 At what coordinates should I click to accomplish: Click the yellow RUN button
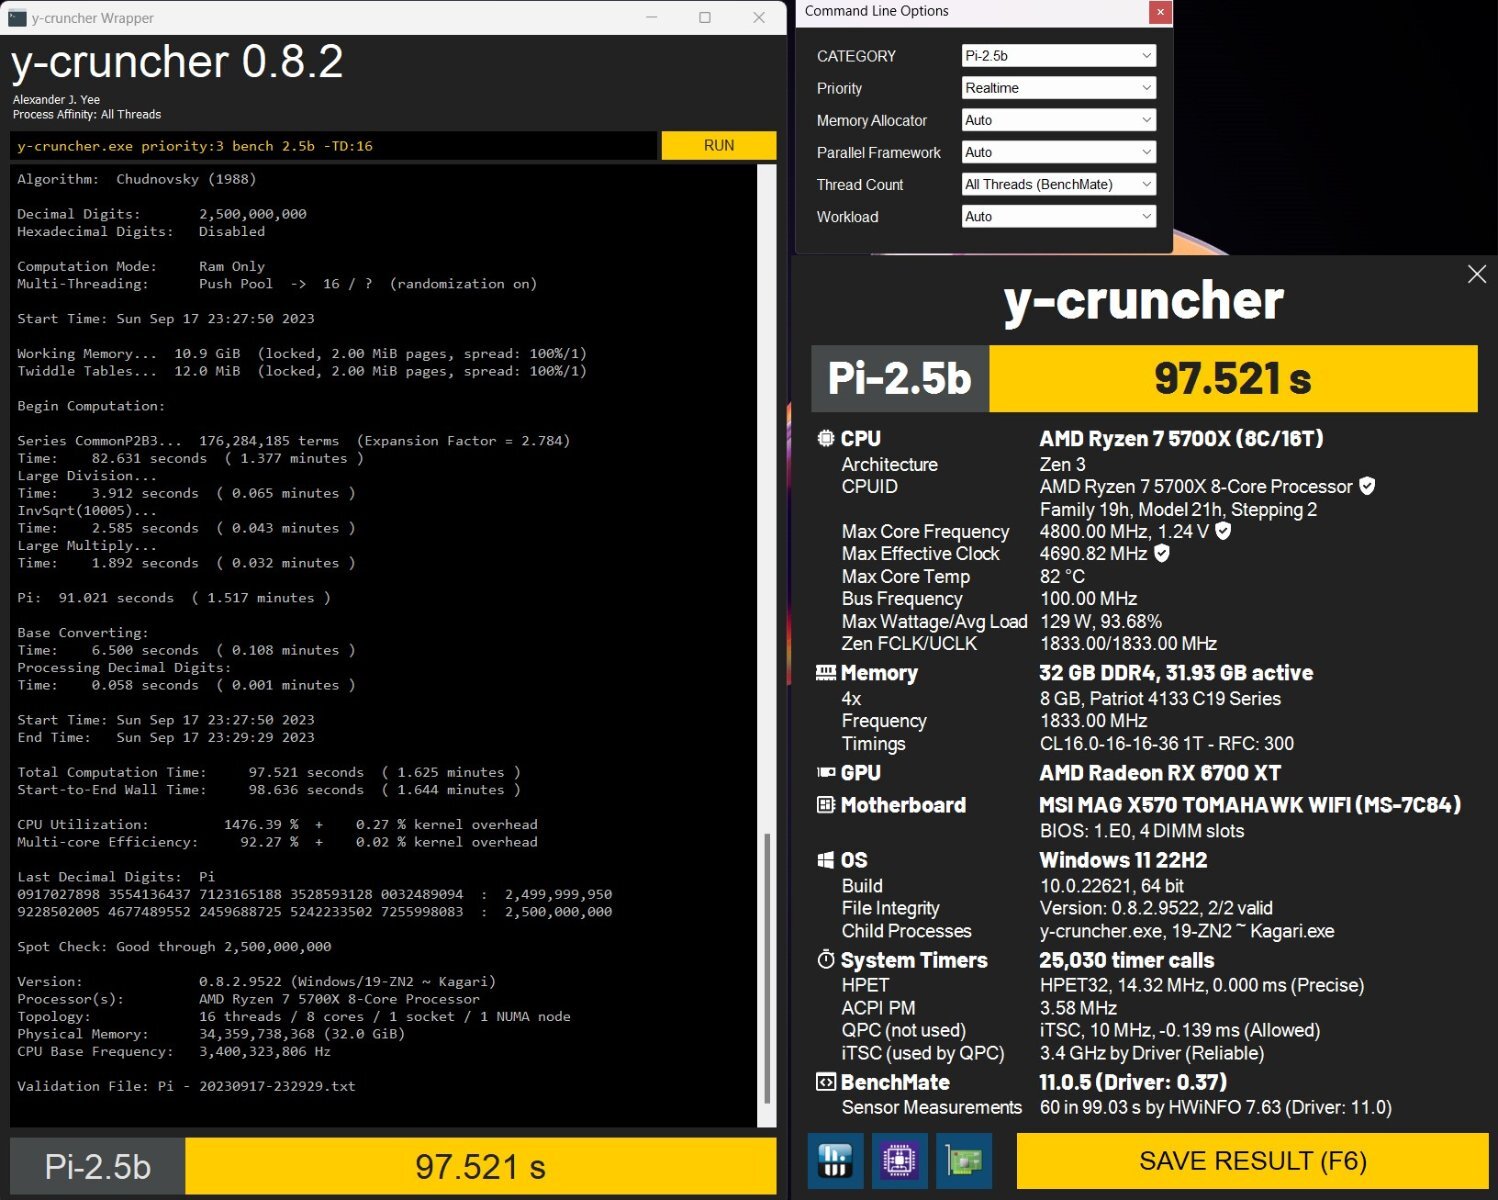pos(719,146)
